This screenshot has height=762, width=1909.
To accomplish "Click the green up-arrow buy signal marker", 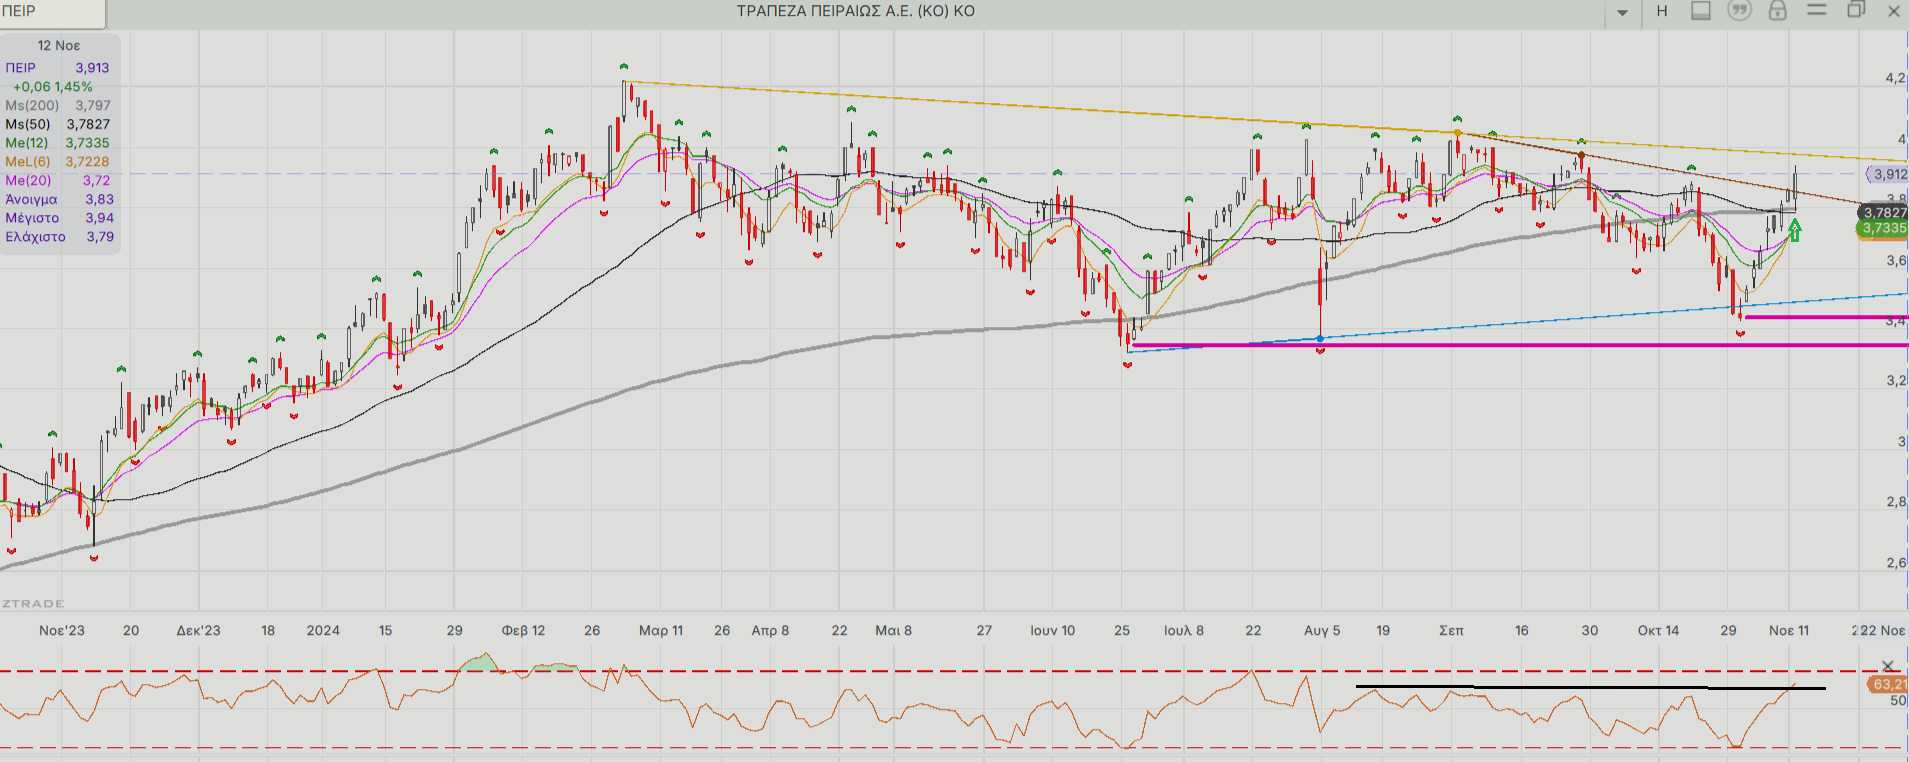I will tap(1795, 231).
